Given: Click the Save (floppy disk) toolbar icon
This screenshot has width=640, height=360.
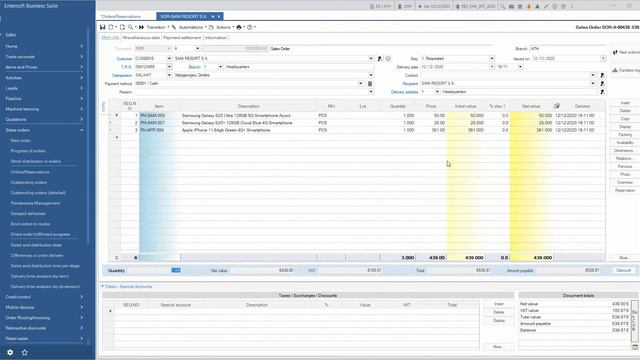Looking at the screenshot, I should (102, 27).
